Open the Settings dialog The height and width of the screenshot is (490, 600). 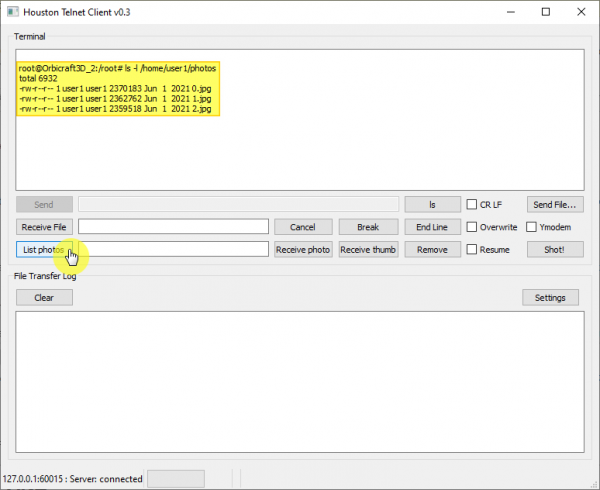point(550,297)
